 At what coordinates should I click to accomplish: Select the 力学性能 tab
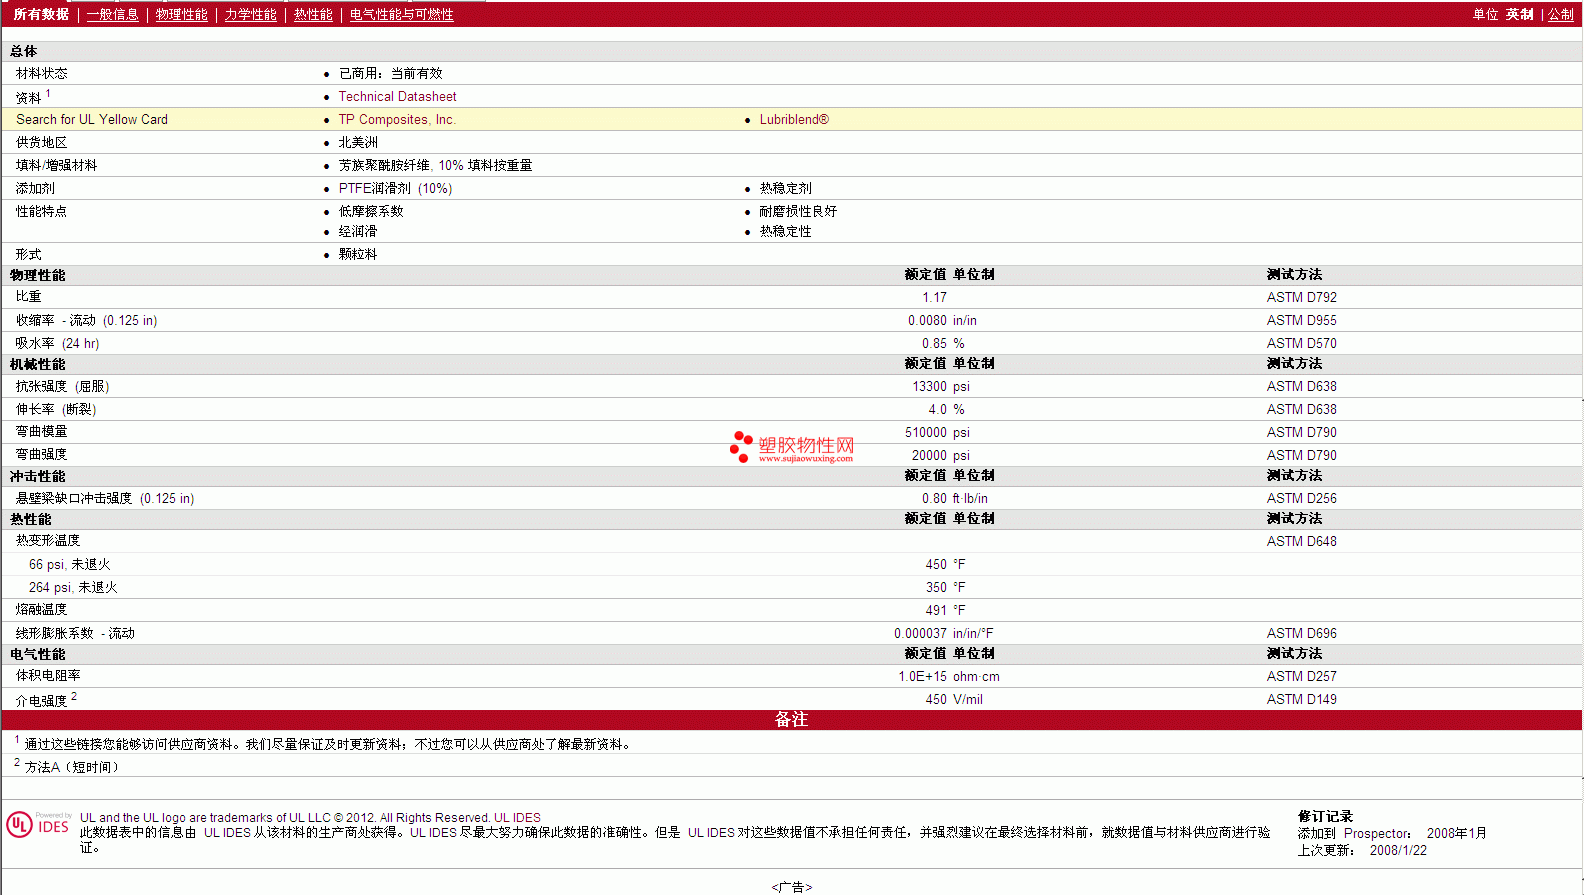click(x=251, y=15)
